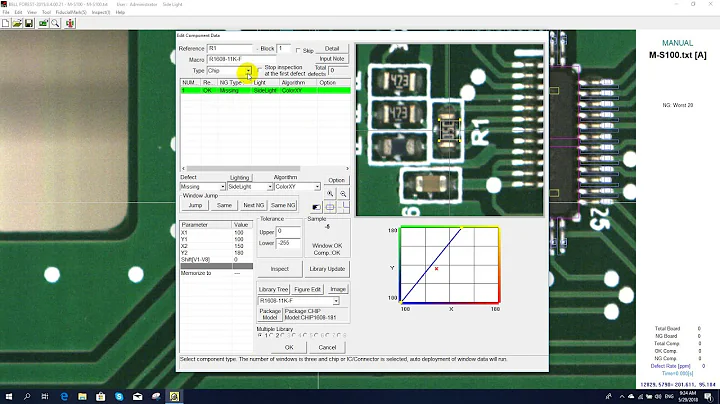Screen dimensions: 720x404
Task: Open the Inspect(I) menu
Action: 101,12
